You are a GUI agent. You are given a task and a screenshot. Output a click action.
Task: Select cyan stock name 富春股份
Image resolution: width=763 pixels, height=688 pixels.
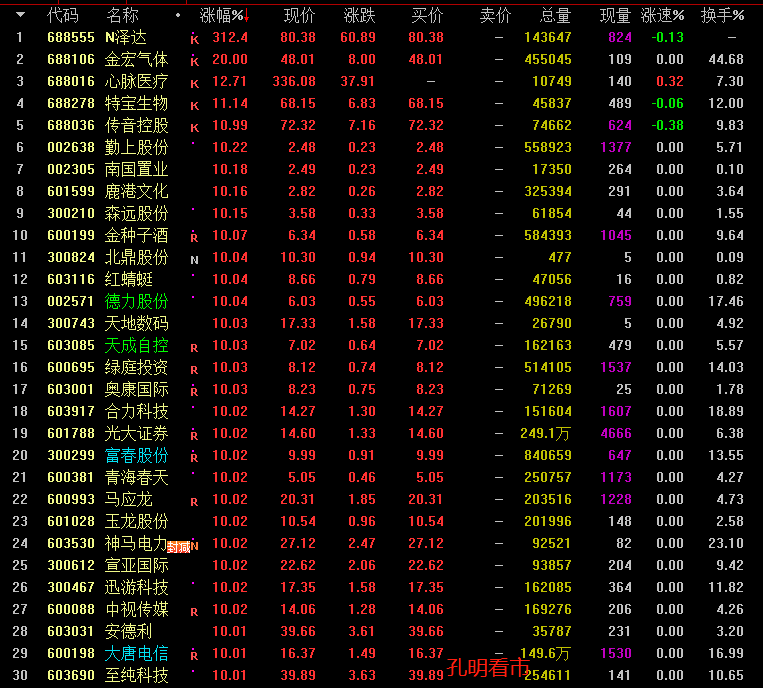click(136, 455)
